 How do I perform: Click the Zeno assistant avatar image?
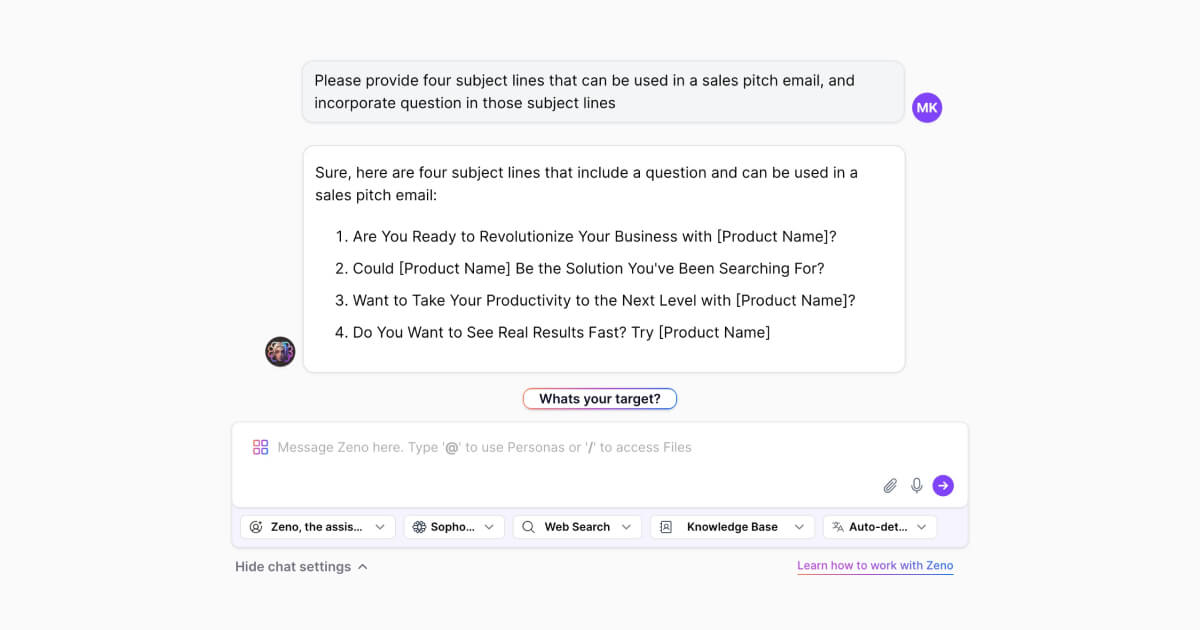(x=280, y=351)
